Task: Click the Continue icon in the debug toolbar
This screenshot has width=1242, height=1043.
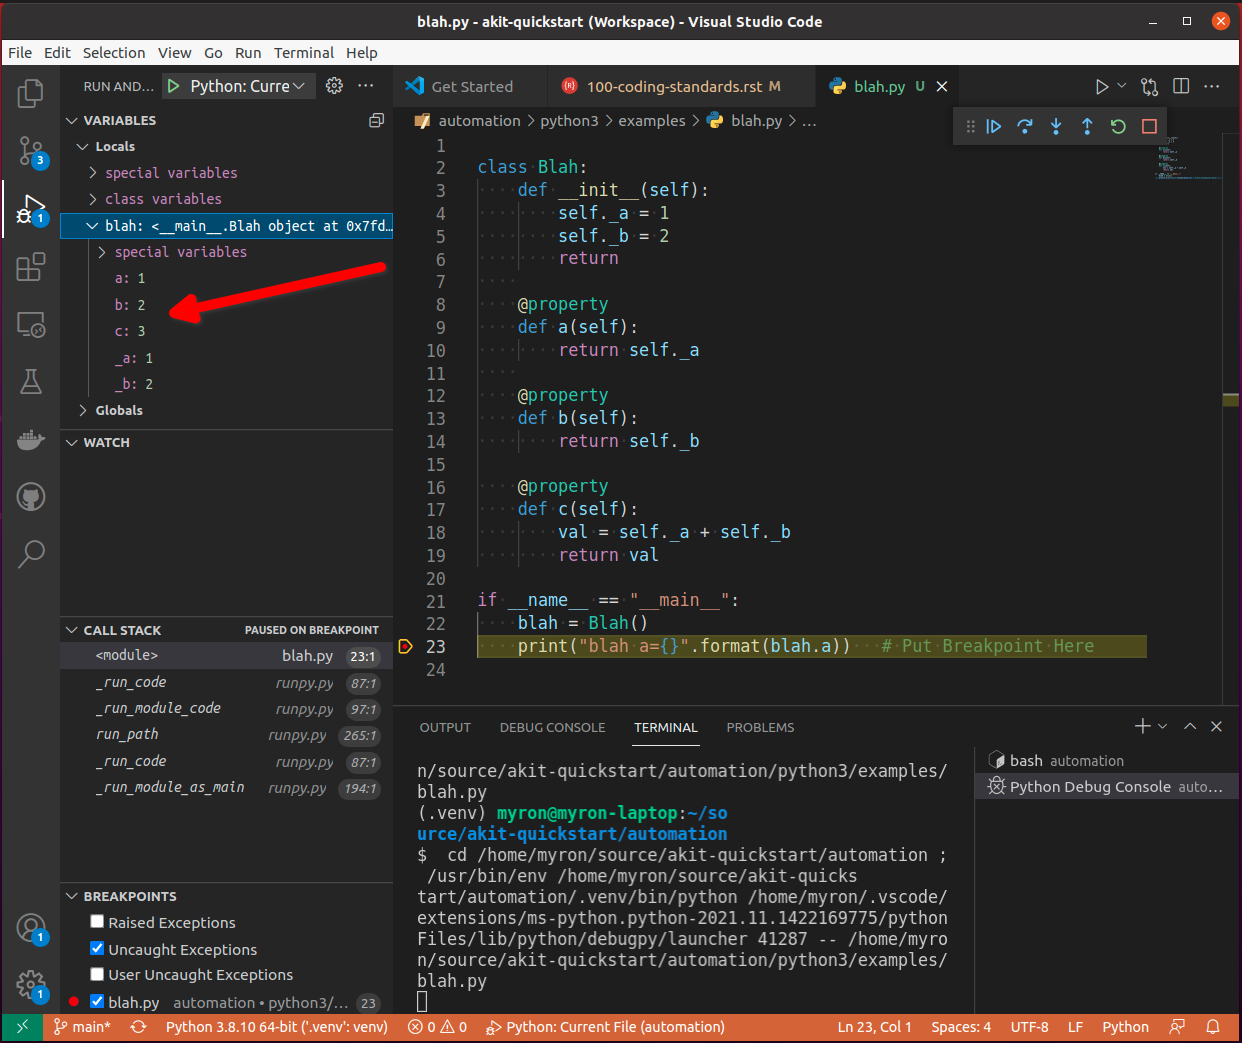Action: click(x=994, y=126)
